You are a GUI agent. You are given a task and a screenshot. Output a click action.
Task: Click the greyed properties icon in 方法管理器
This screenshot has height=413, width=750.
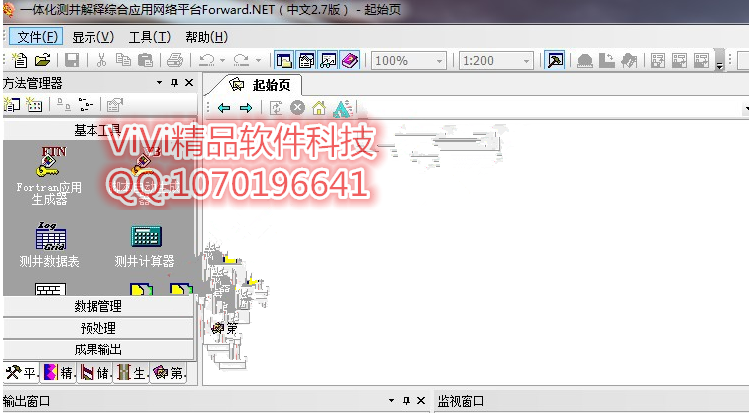[115, 104]
